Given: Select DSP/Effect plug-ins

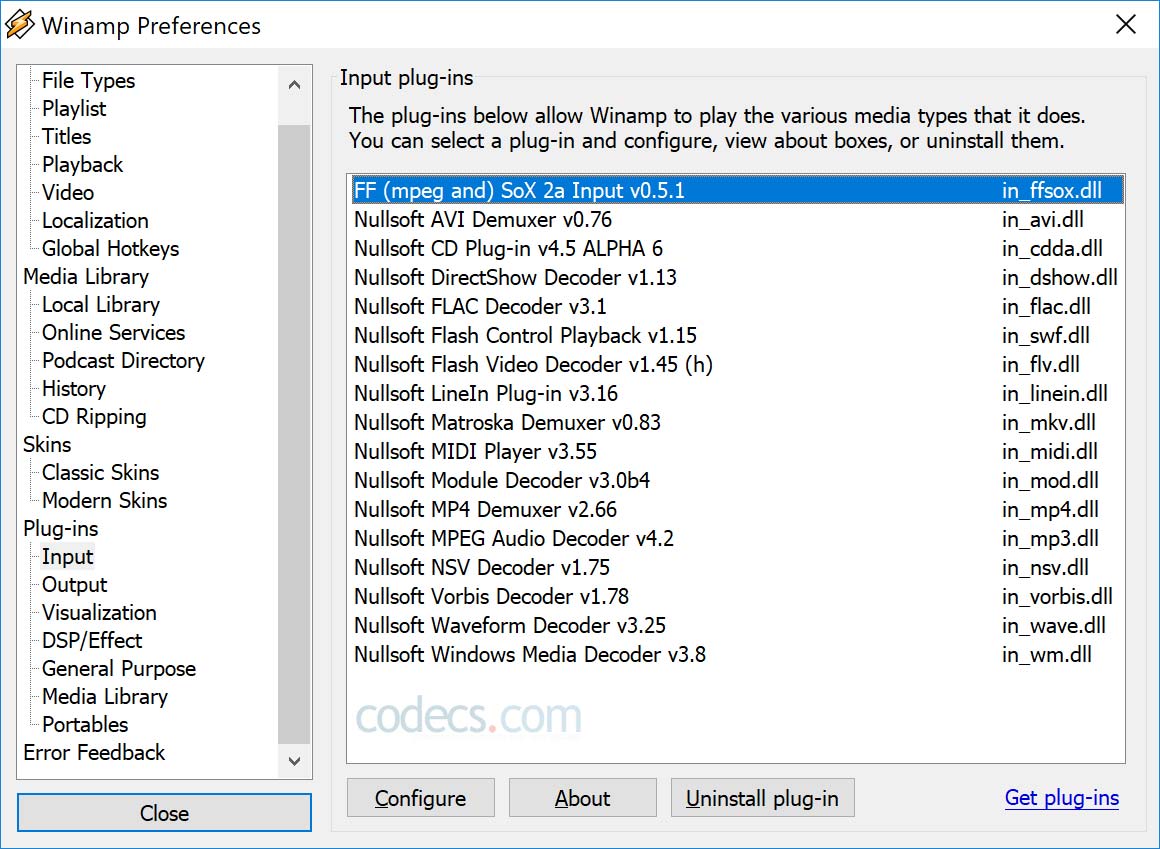Looking at the screenshot, I should click(x=92, y=640).
